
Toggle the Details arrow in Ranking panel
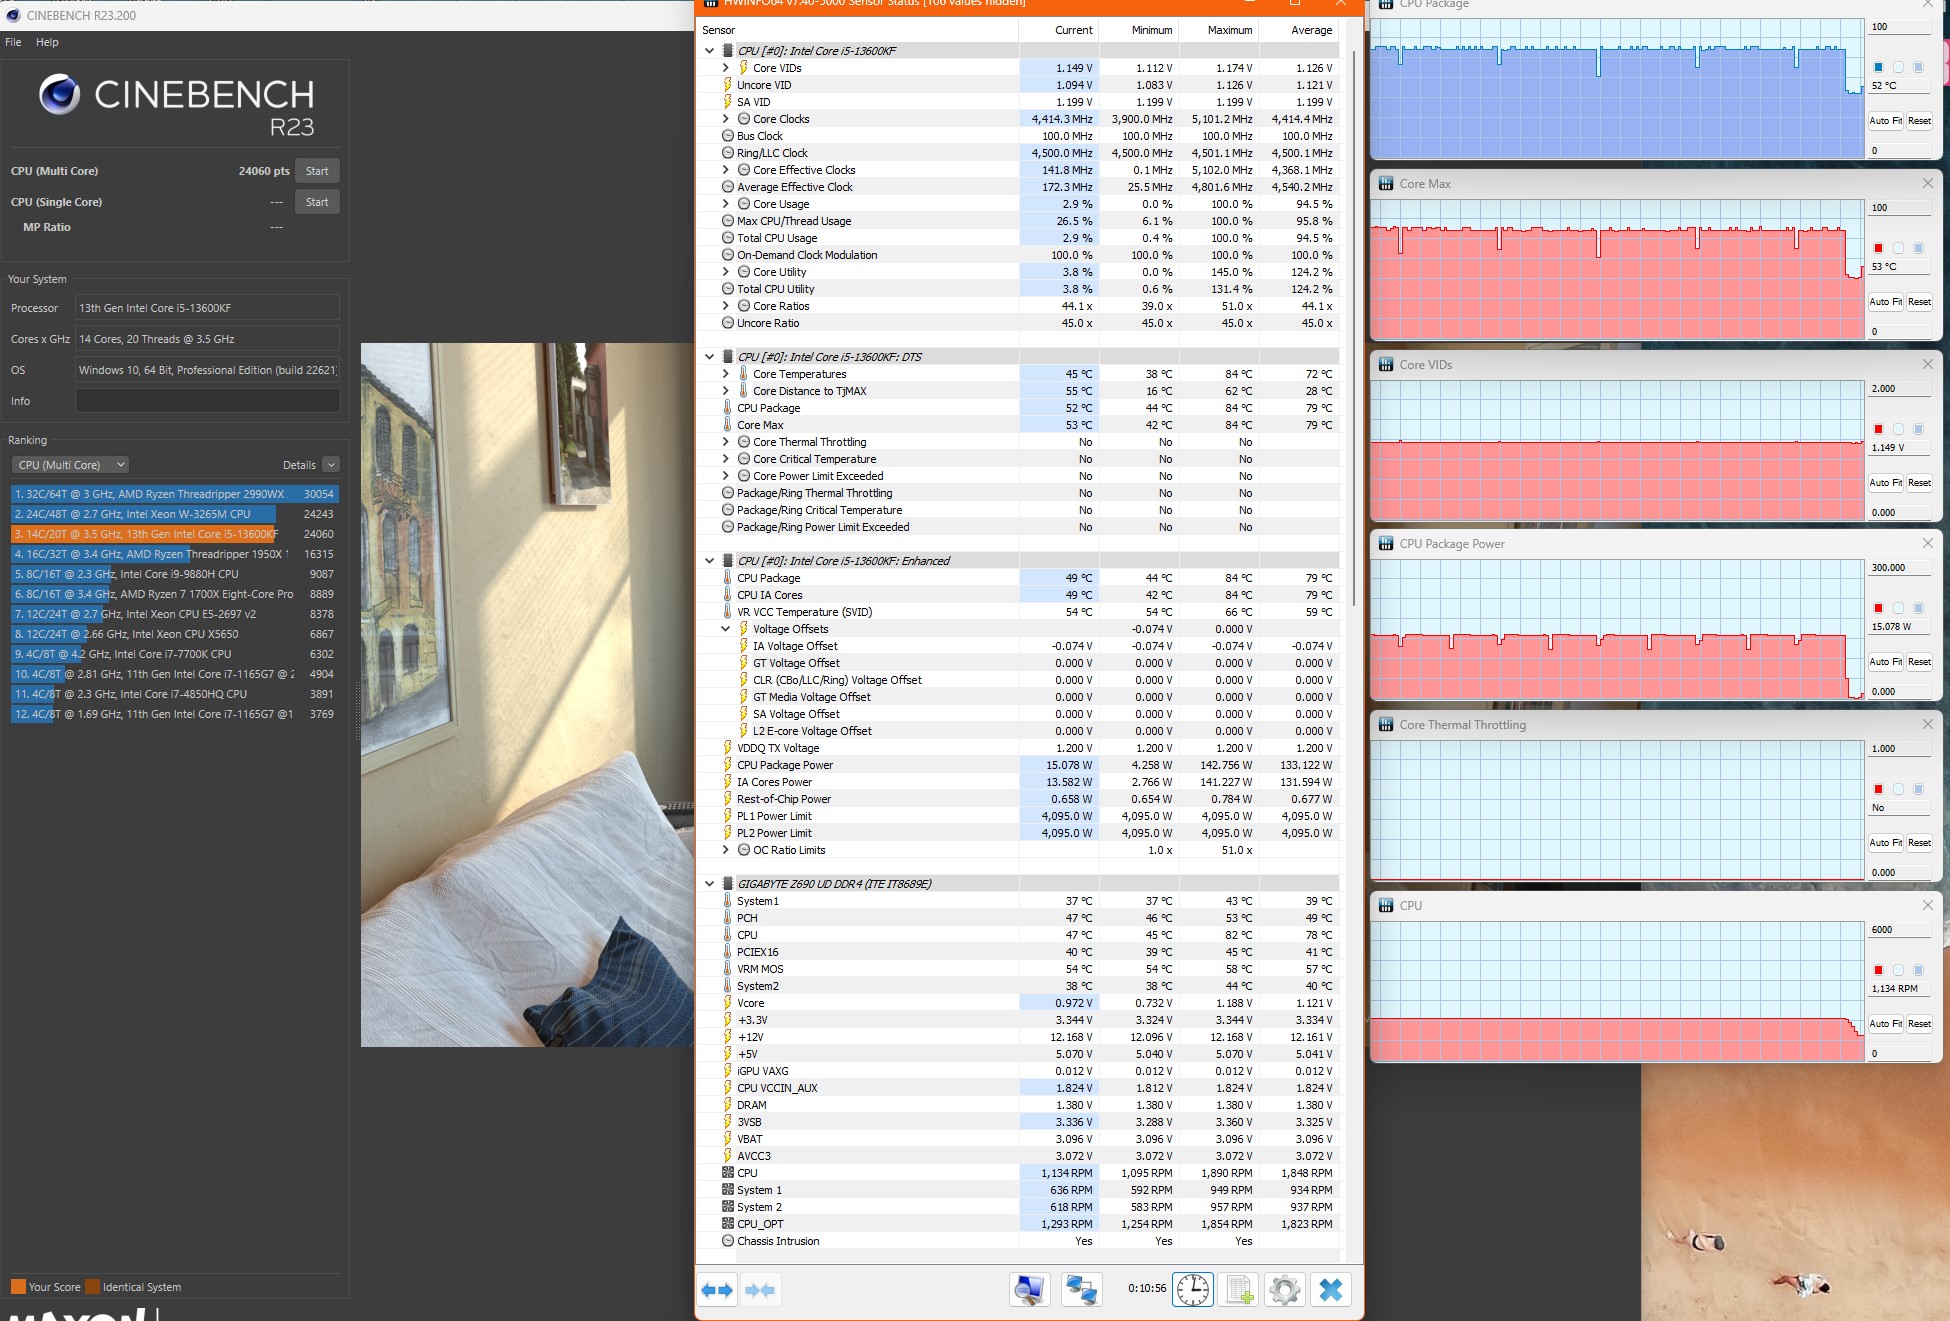331,465
